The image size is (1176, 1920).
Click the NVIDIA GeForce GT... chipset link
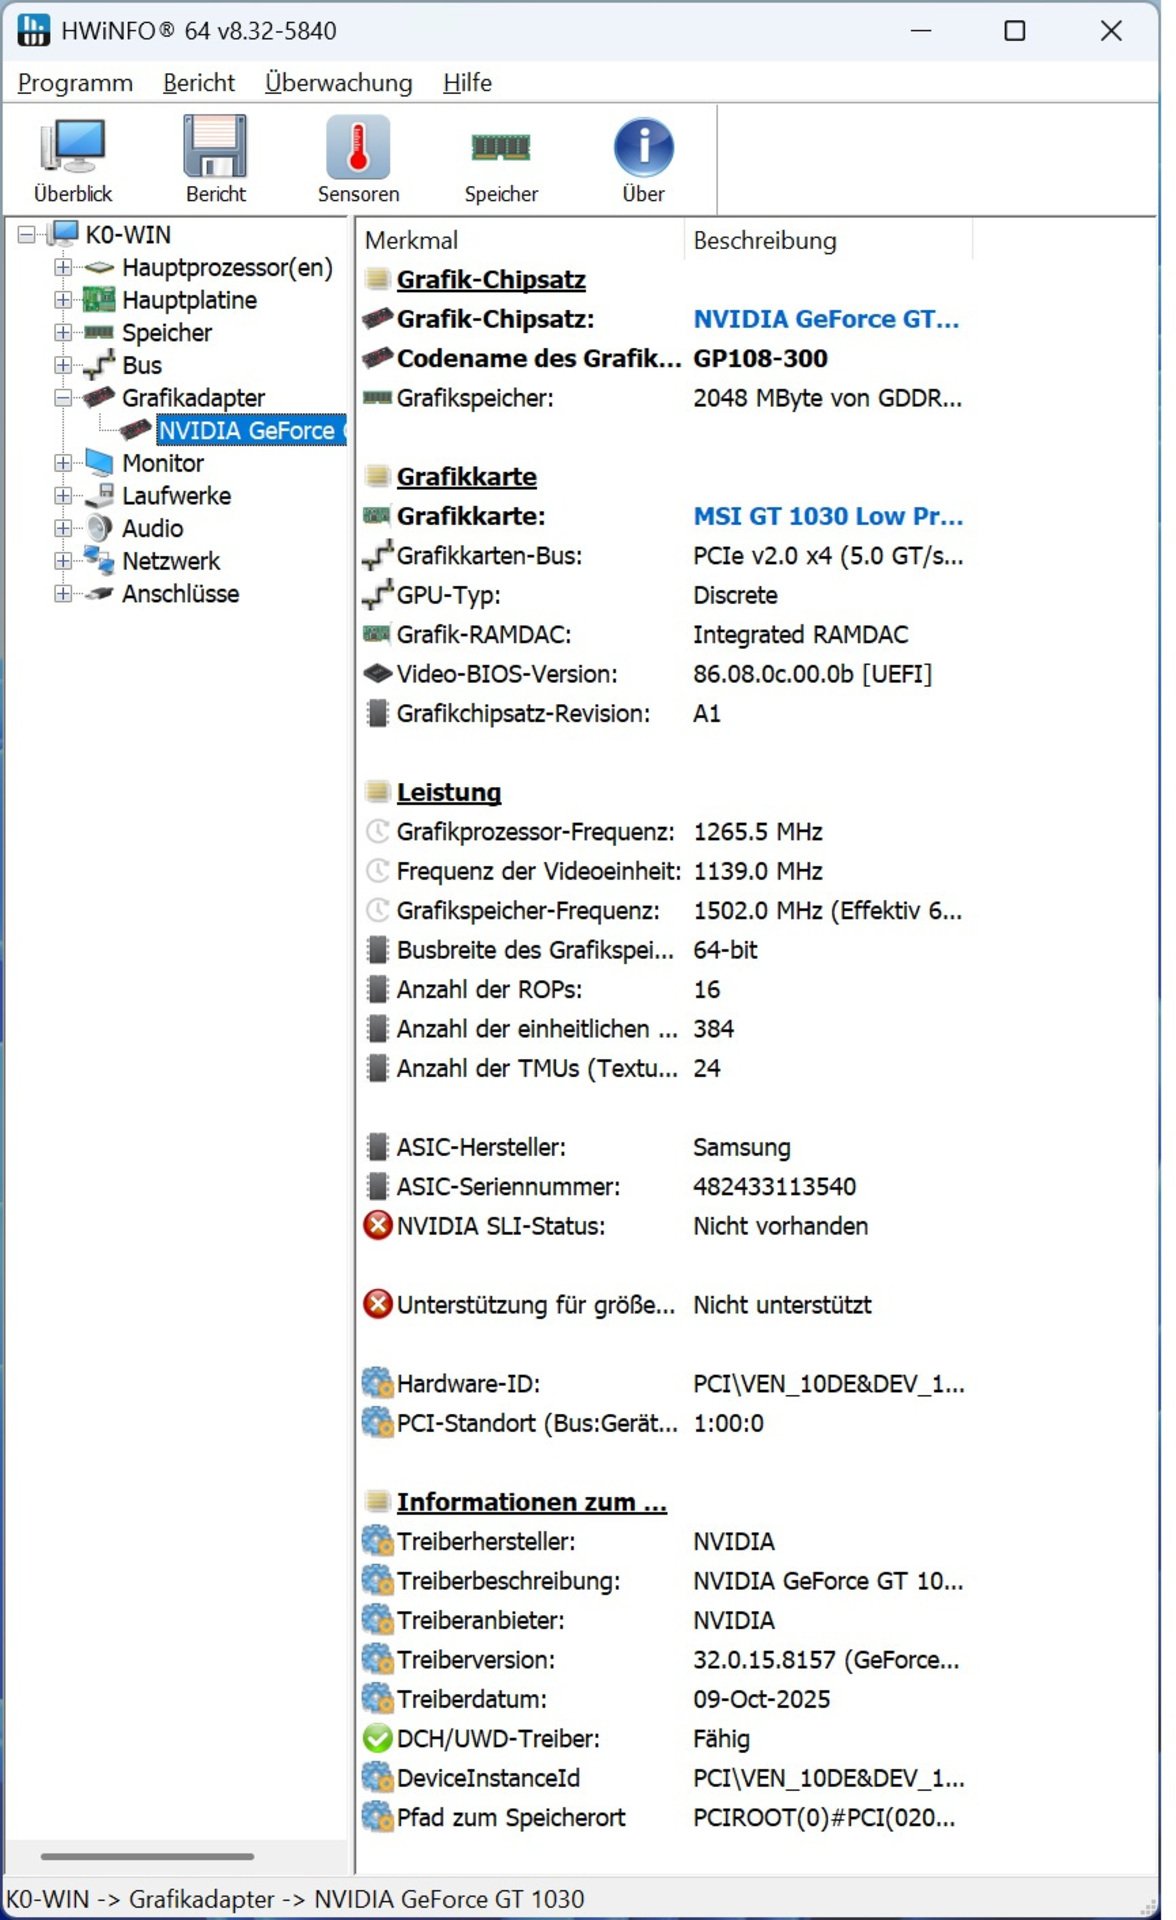826,319
